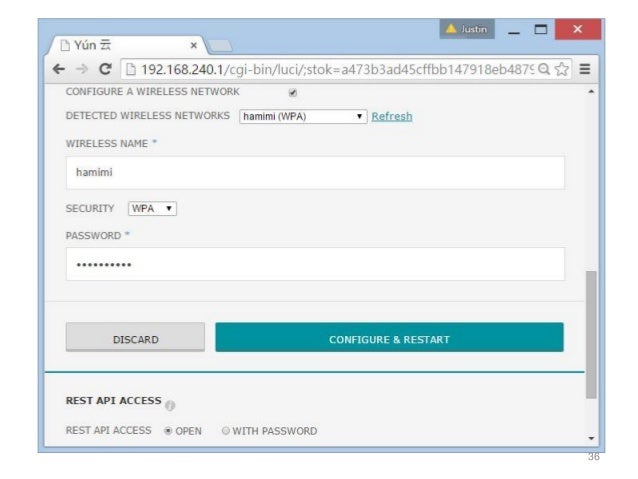Image resolution: width=638 pixels, height=479 pixels.
Task: Click the REST API access info icon
Action: click(170, 405)
